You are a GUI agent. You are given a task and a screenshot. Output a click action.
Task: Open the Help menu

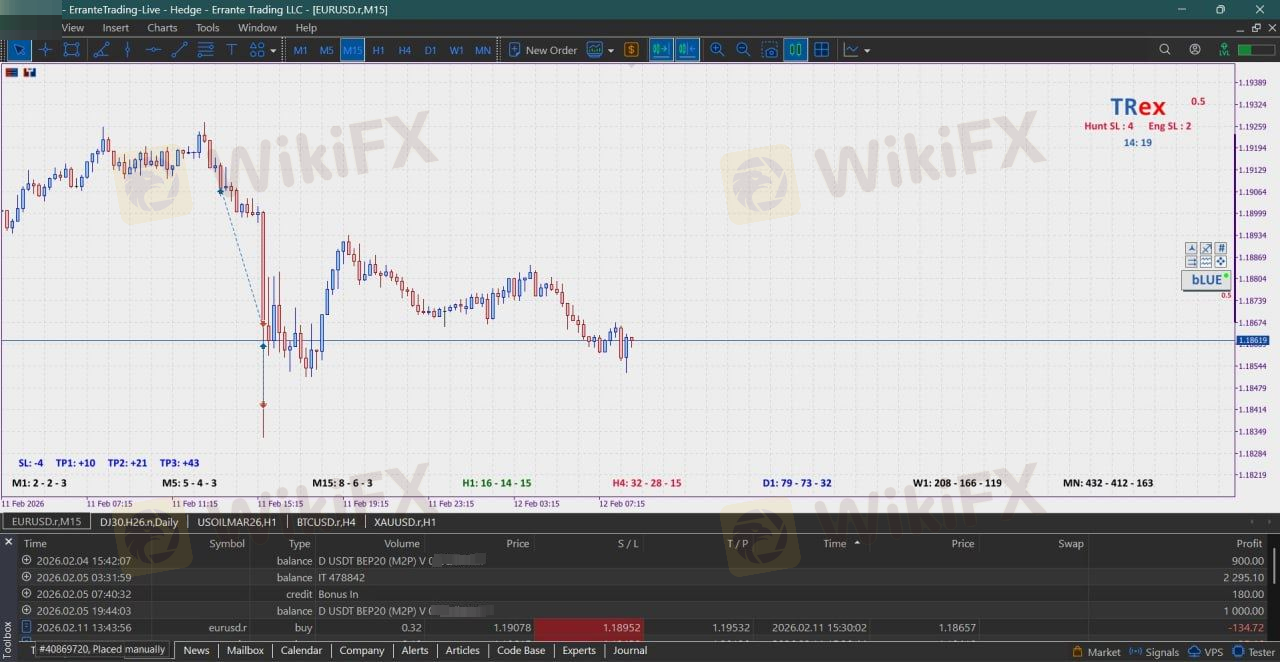coord(307,28)
